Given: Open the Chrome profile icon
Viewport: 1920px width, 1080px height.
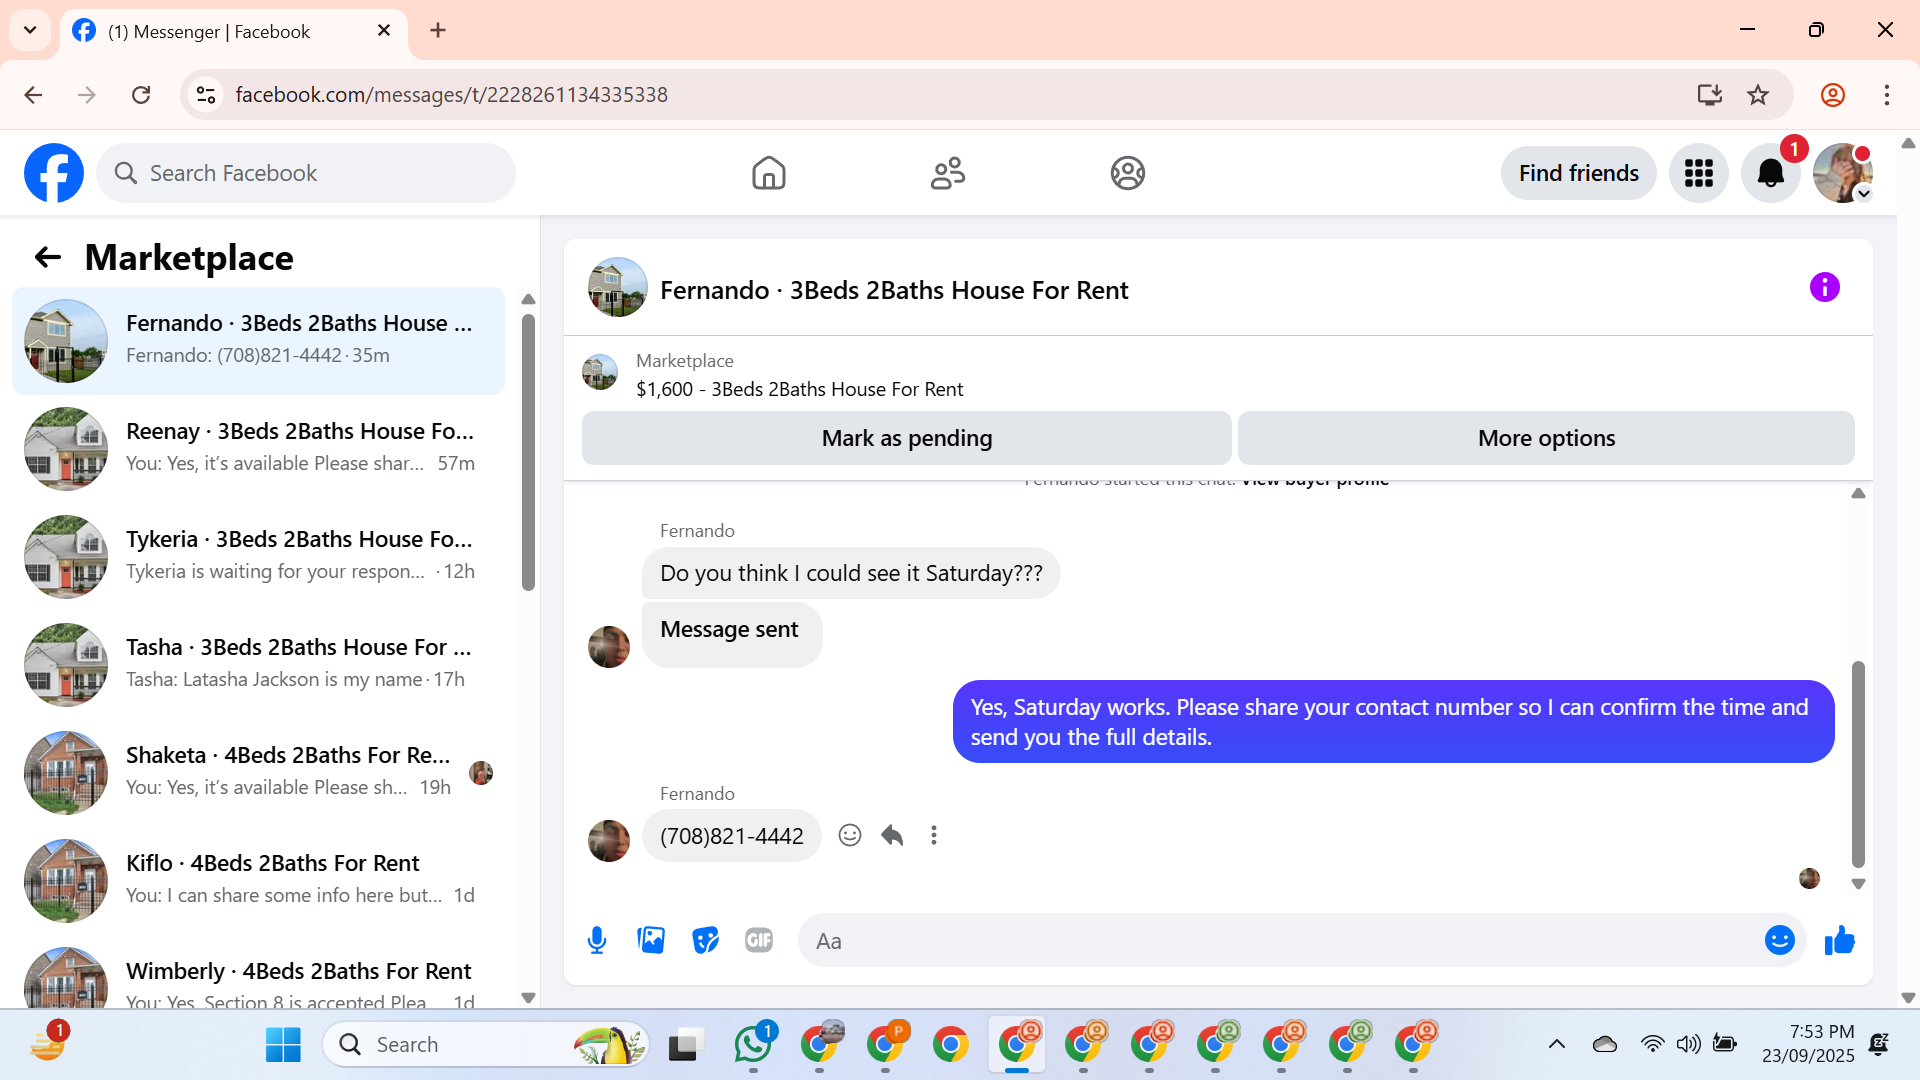Looking at the screenshot, I should point(1833,95).
